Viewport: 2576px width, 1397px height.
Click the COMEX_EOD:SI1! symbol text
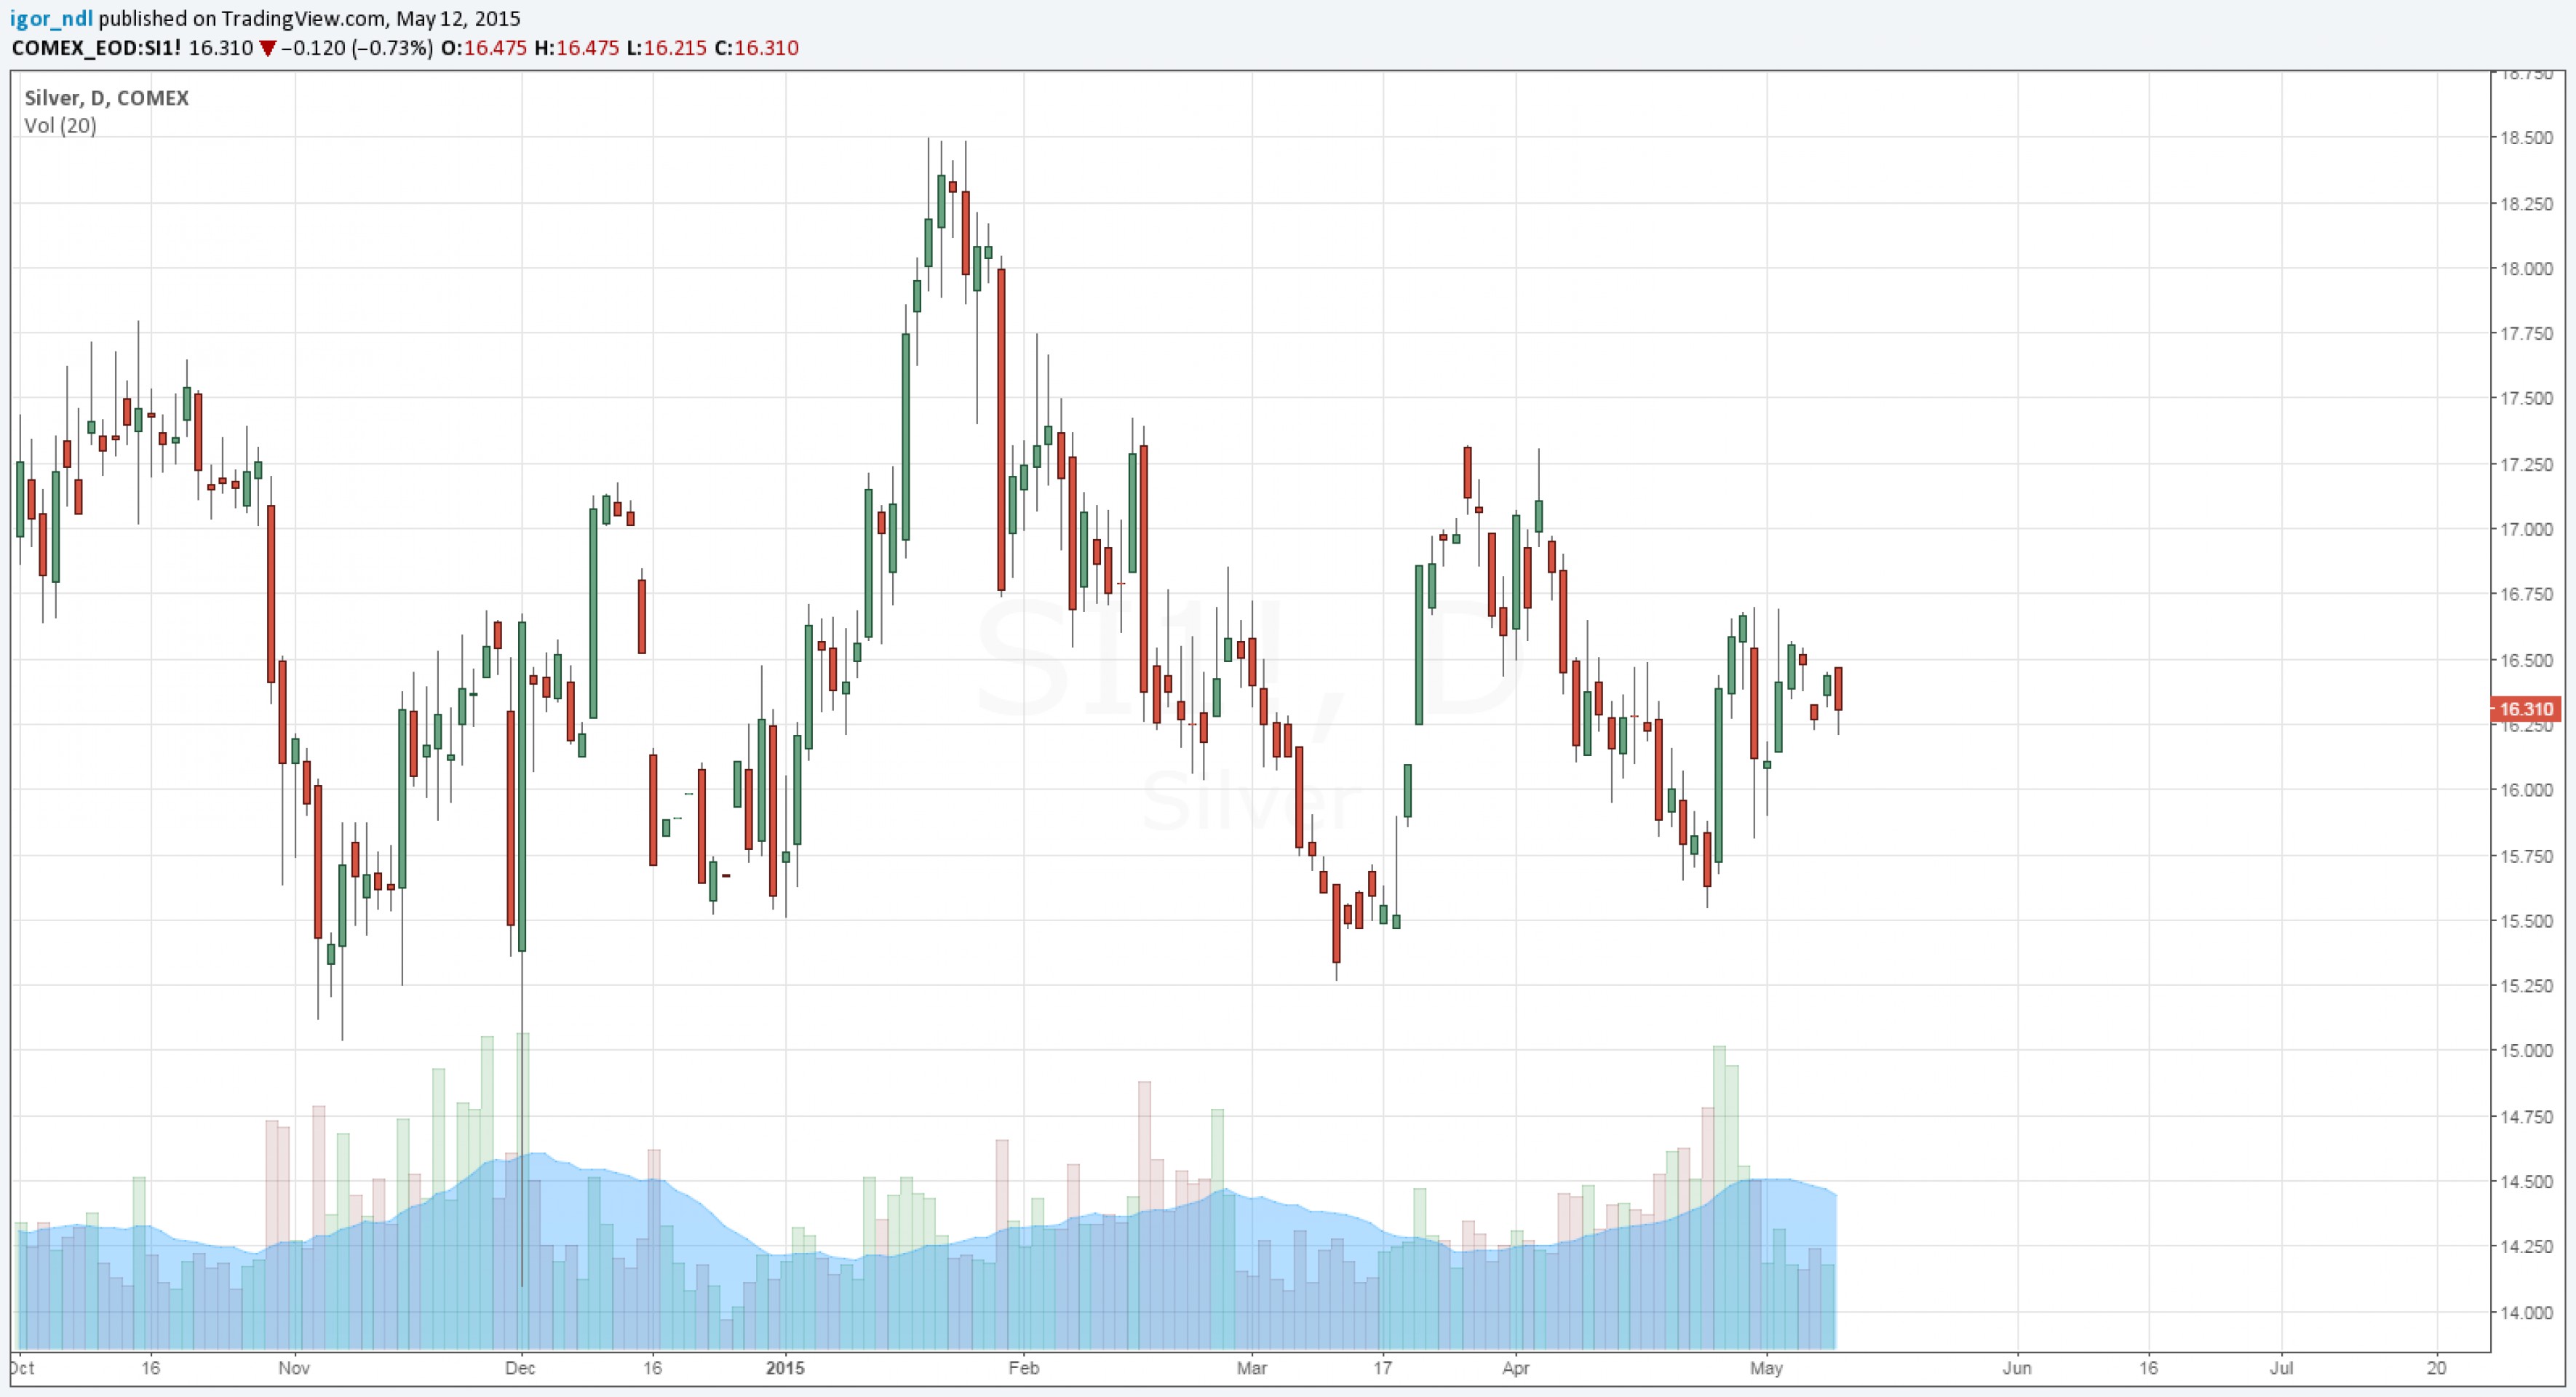pos(96,48)
